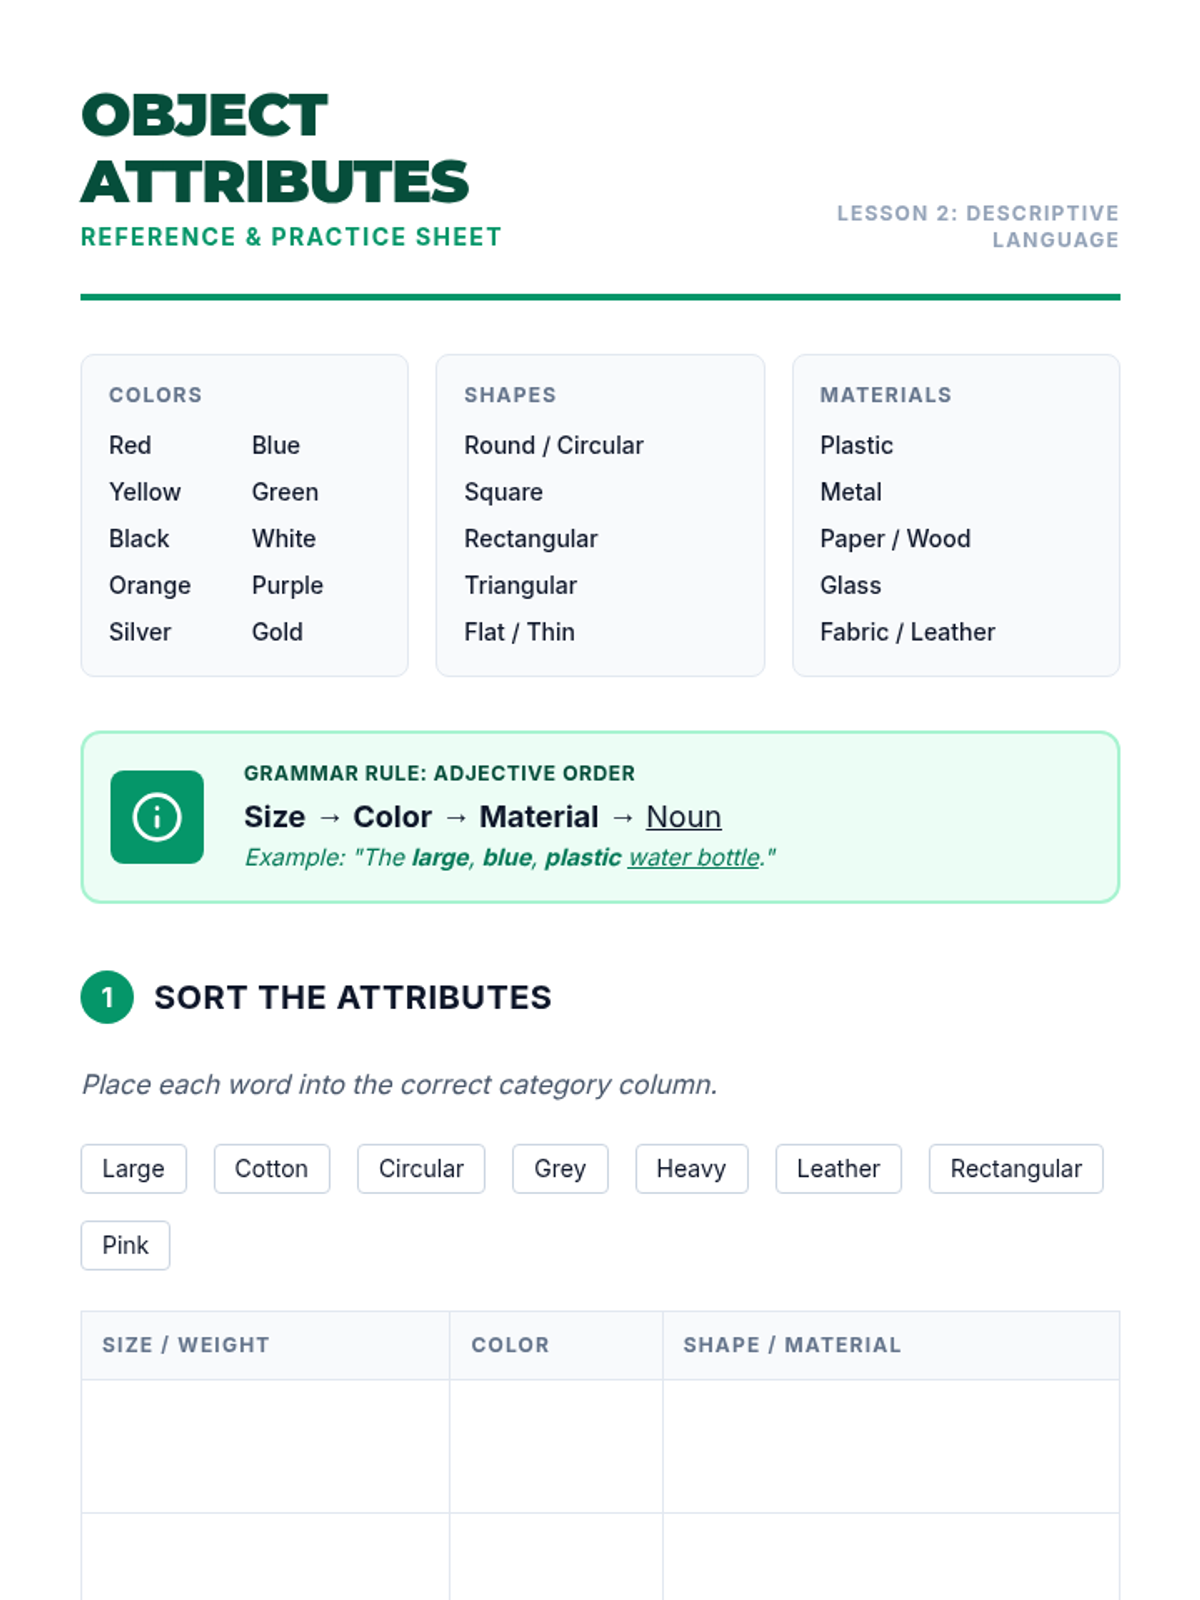Viewport: 1200px width, 1600px height.
Task: Select the Large word chip
Action: 133,1168
